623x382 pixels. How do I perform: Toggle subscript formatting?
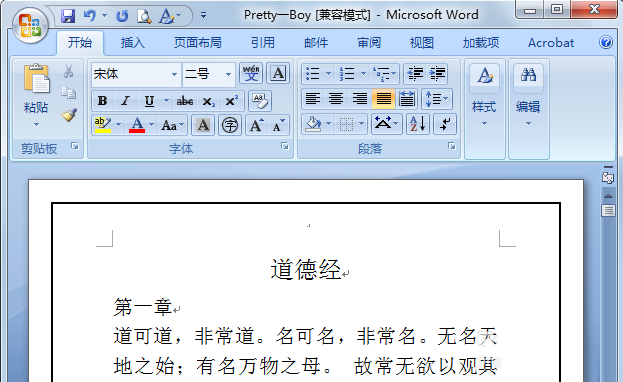209,101
